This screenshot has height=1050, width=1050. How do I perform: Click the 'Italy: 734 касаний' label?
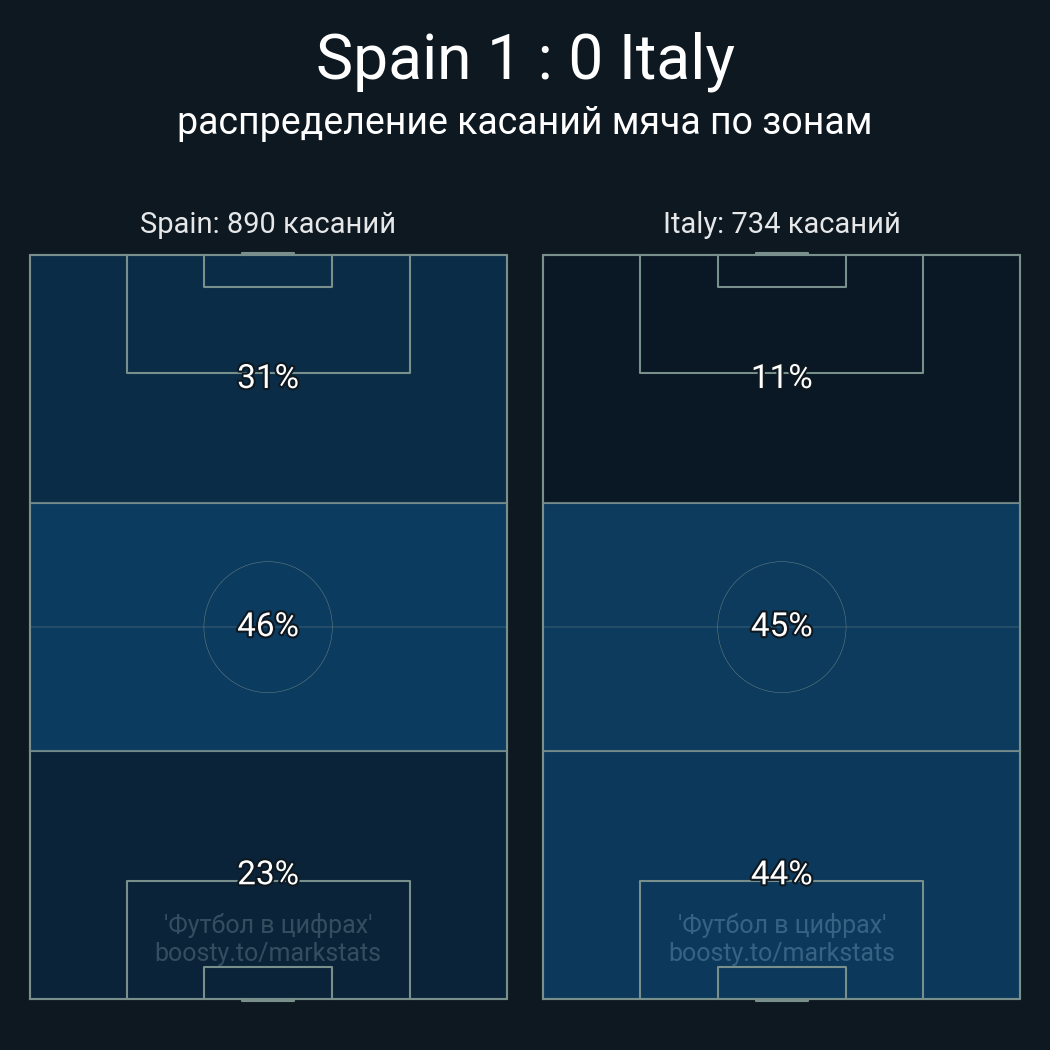pos(781,223)
